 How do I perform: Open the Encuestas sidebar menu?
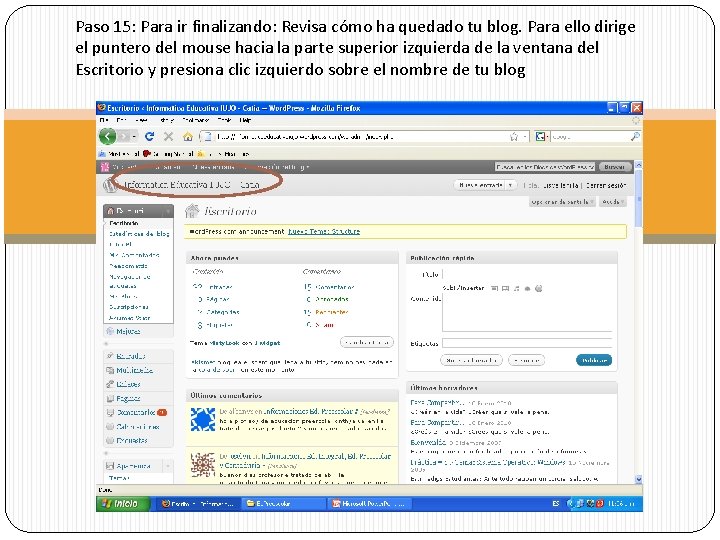click(x=131, y=440)
